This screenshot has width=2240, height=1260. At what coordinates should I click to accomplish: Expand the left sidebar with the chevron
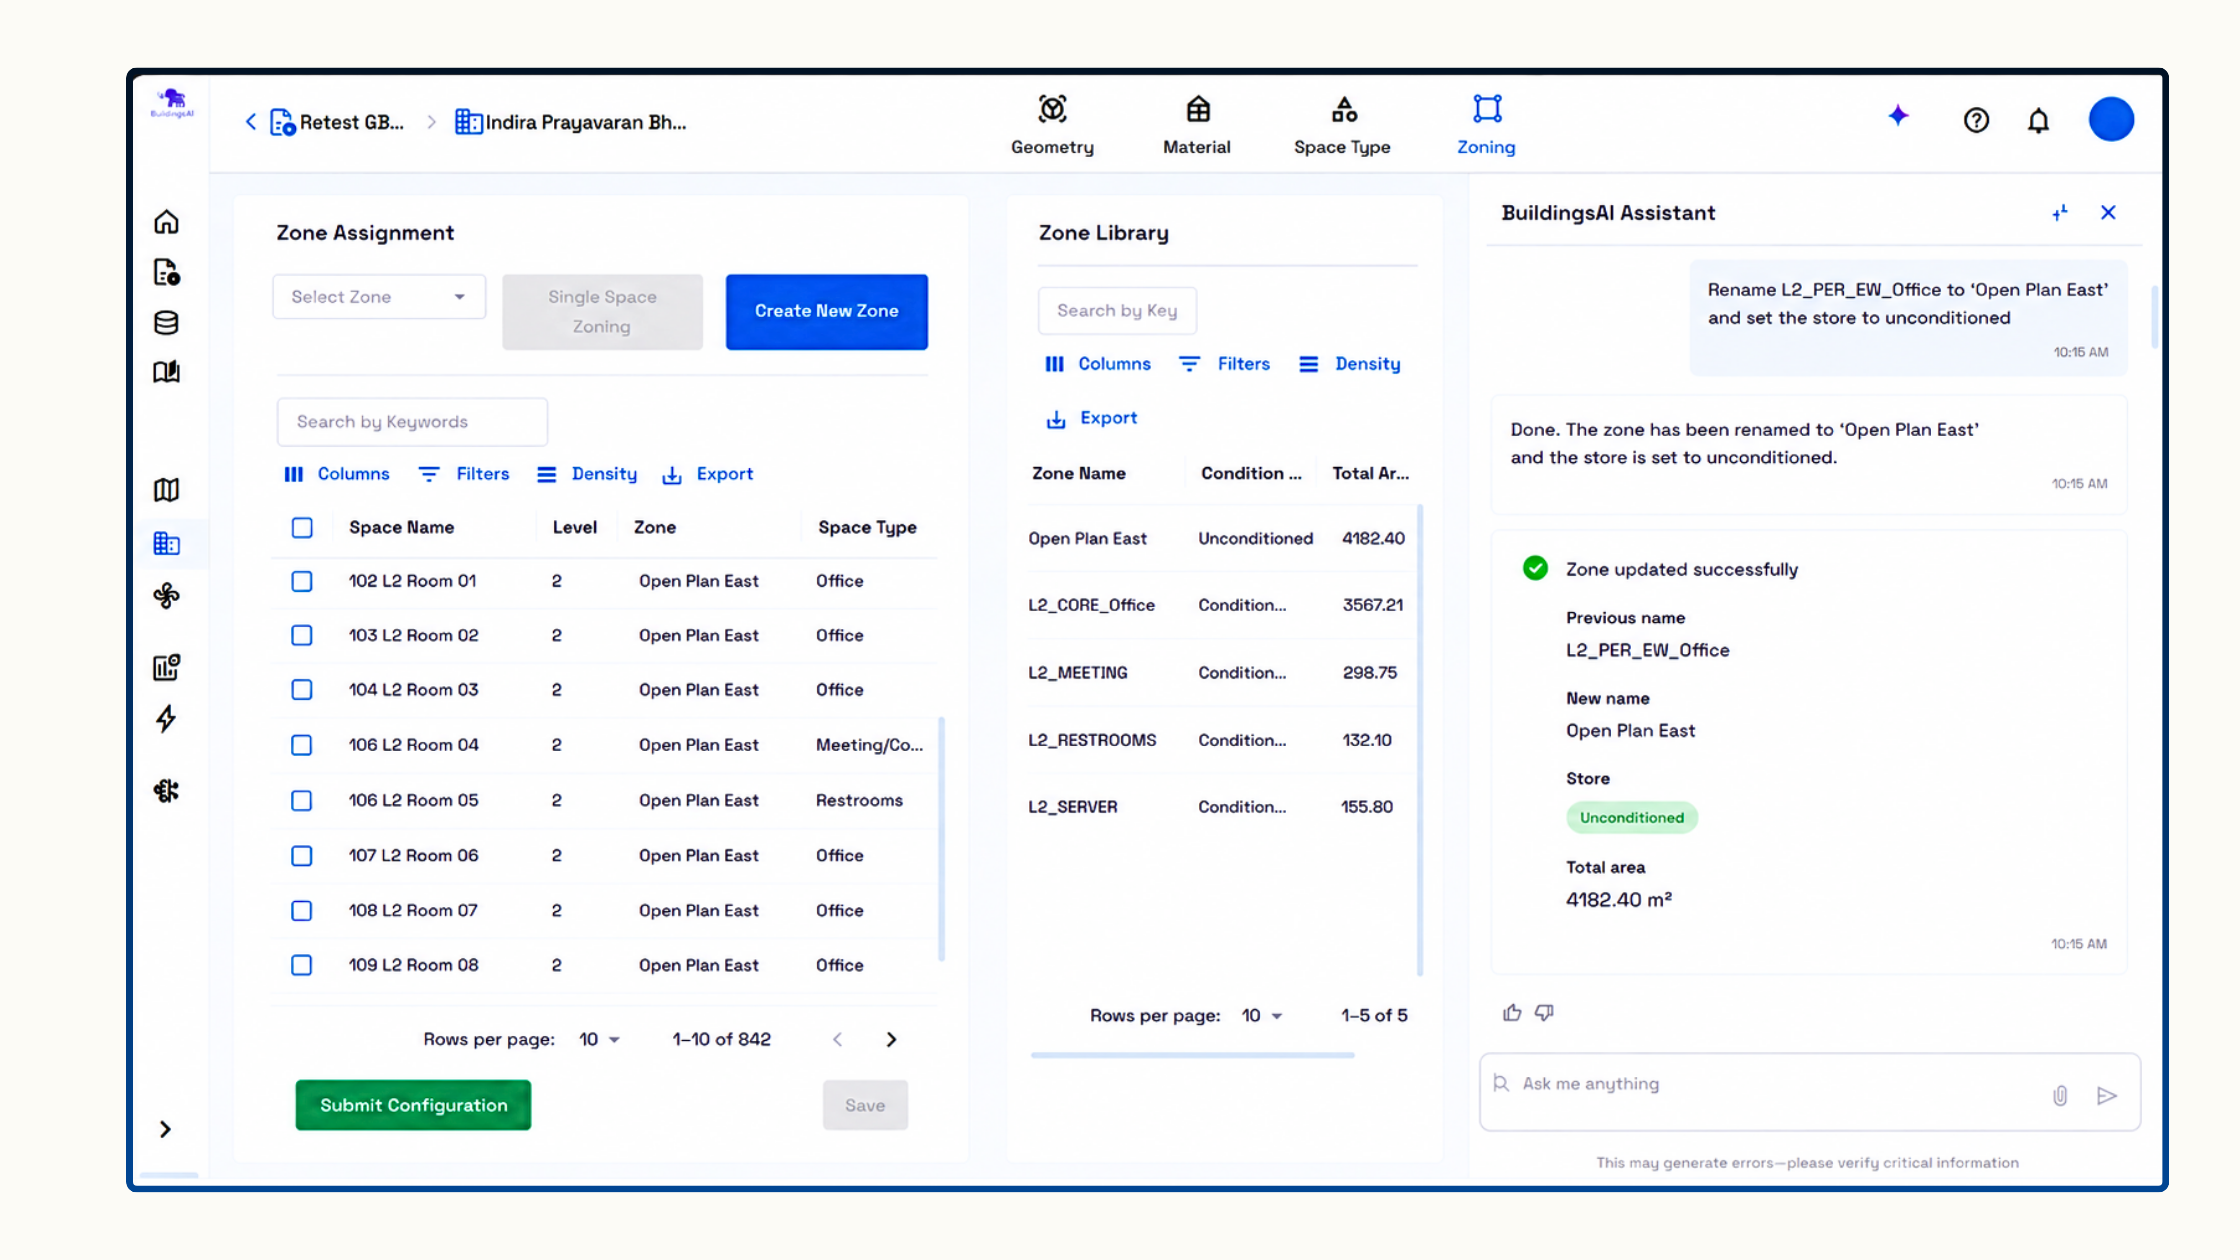click(x=165, y=1129)
